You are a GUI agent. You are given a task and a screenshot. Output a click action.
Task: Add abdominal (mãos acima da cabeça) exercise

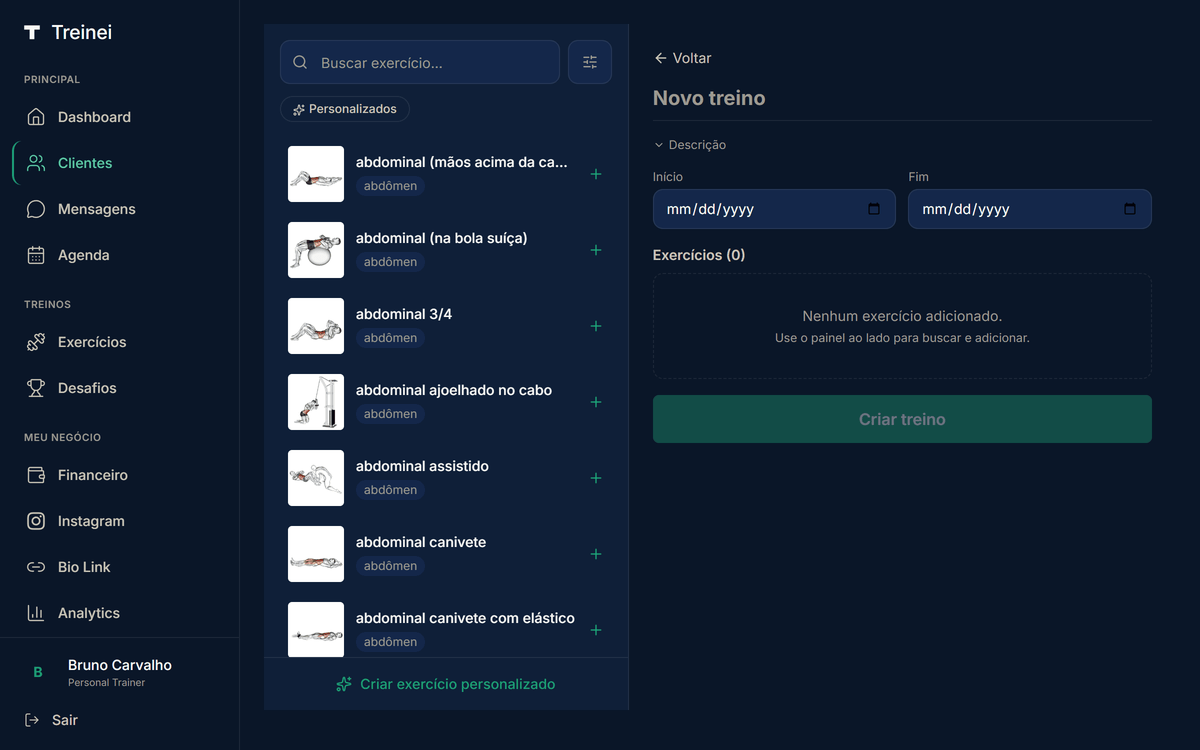(596, 174)
